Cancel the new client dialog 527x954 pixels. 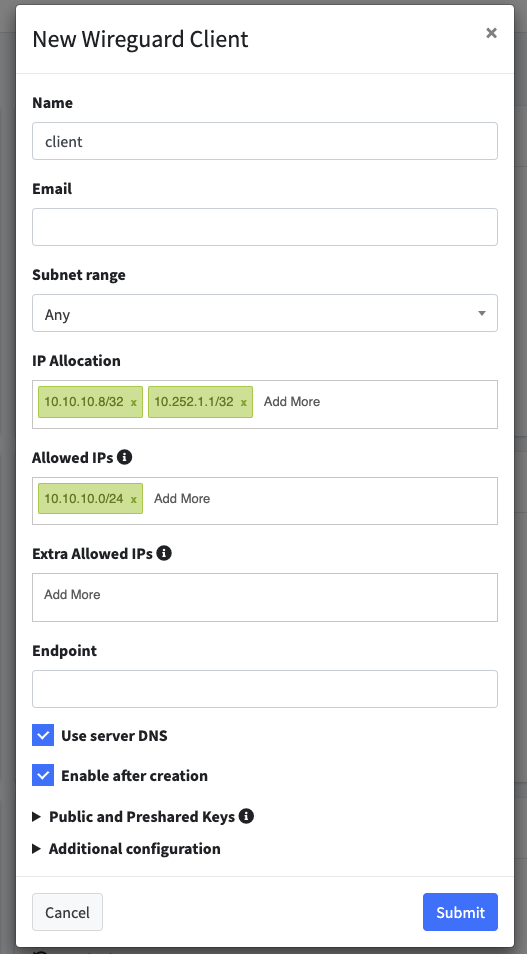68,912
